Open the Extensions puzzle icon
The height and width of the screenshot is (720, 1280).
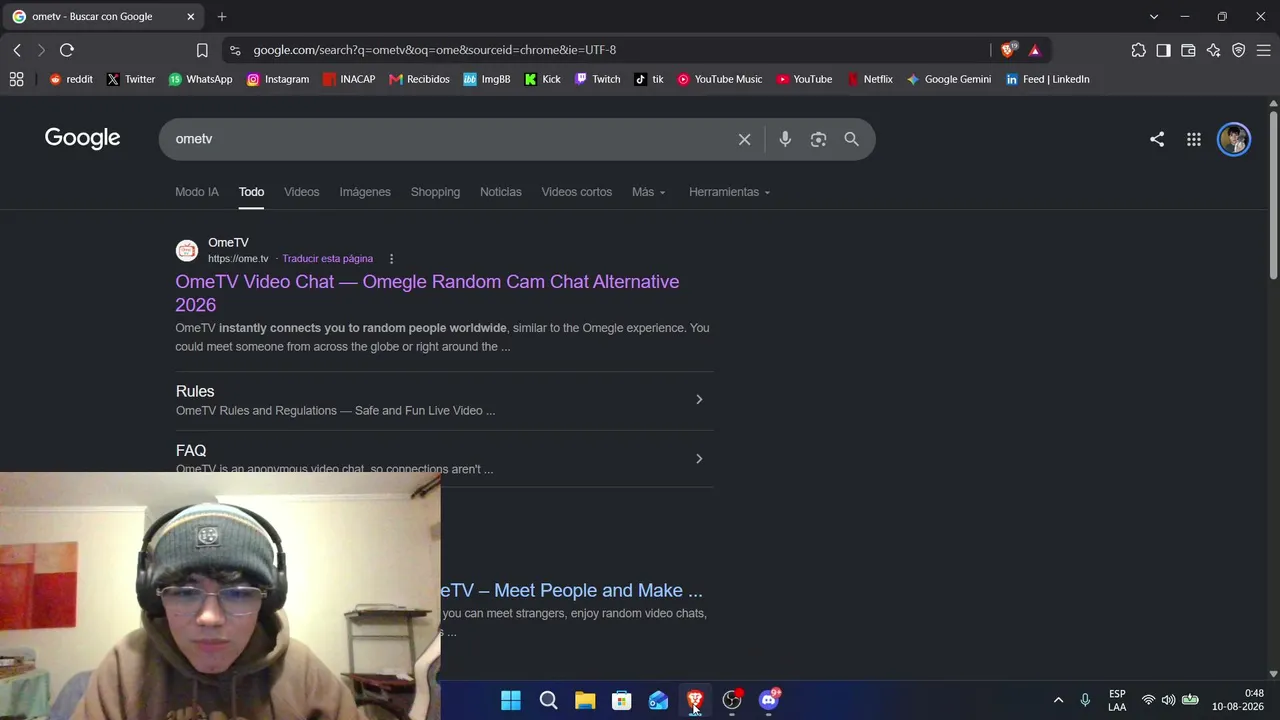1138,50
